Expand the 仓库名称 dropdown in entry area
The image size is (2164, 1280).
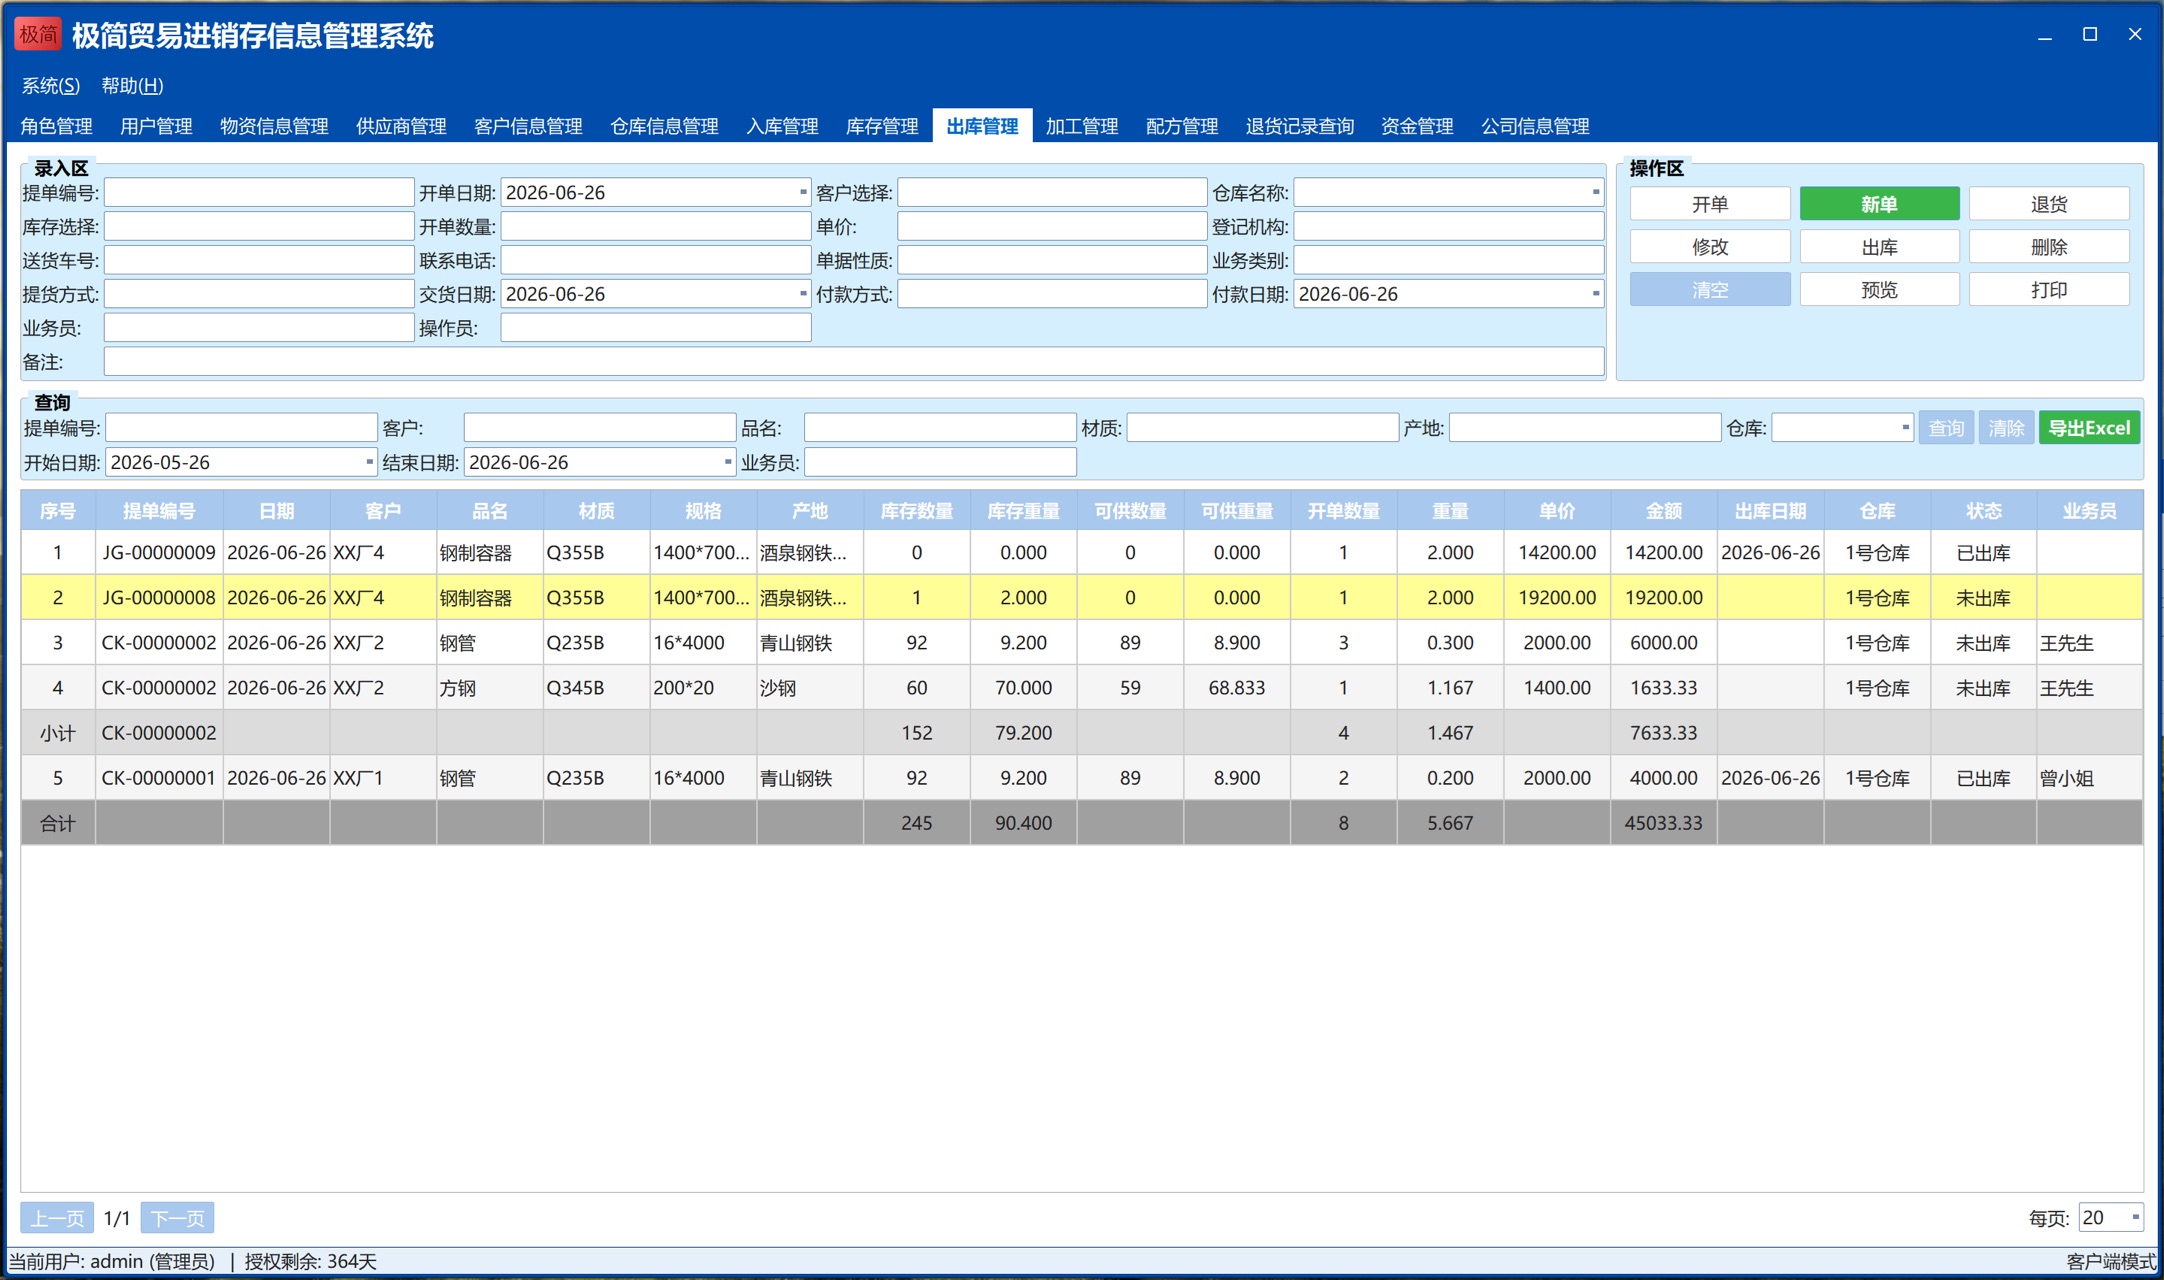(x=1595, y=192)
